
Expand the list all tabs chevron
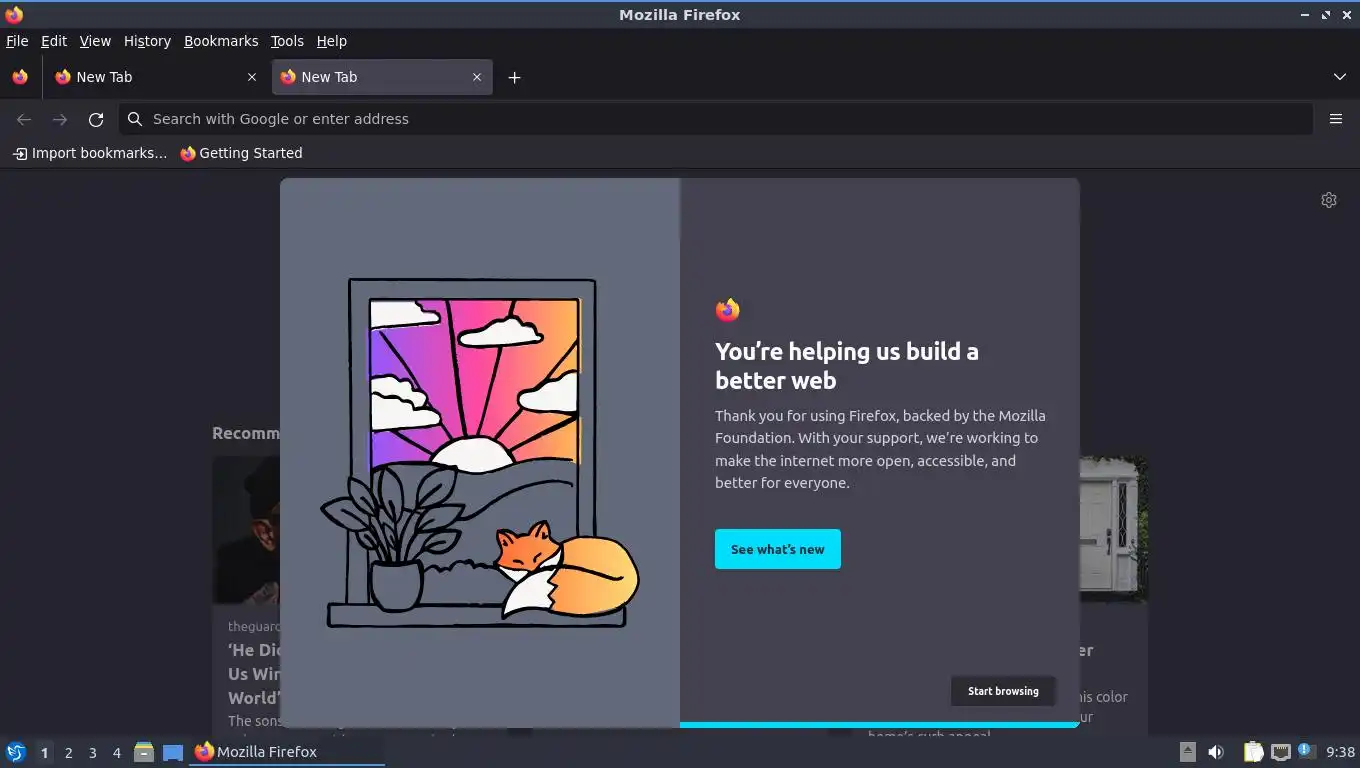(x=1340, y=77)
